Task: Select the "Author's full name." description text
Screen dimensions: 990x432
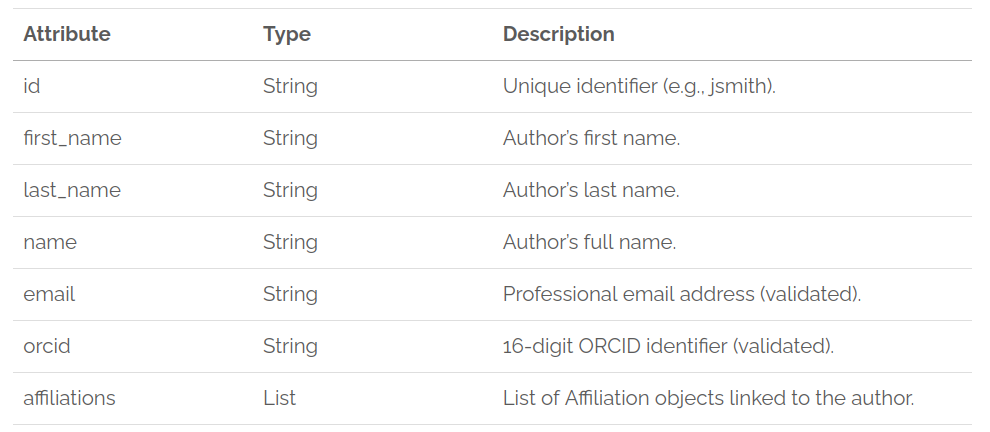Action: click(x=589, y=242)
